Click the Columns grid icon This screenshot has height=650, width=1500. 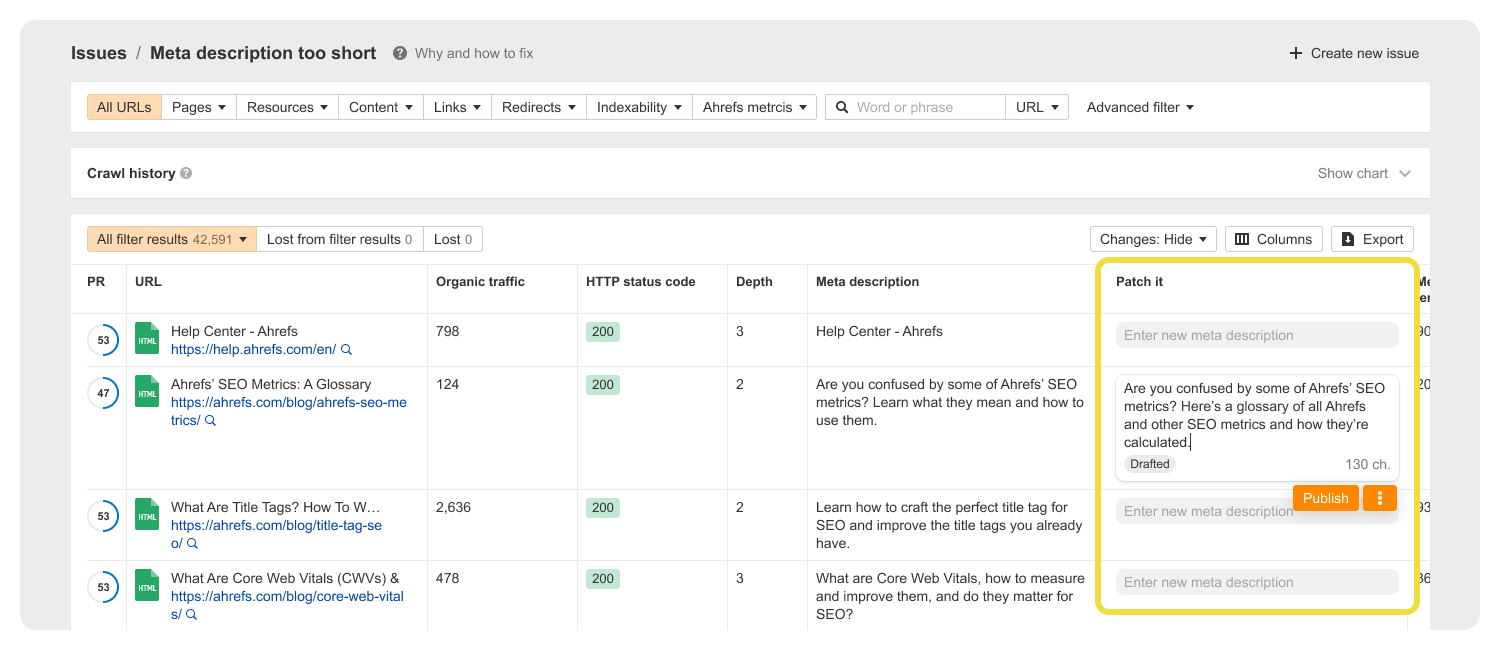(1240, 238)
